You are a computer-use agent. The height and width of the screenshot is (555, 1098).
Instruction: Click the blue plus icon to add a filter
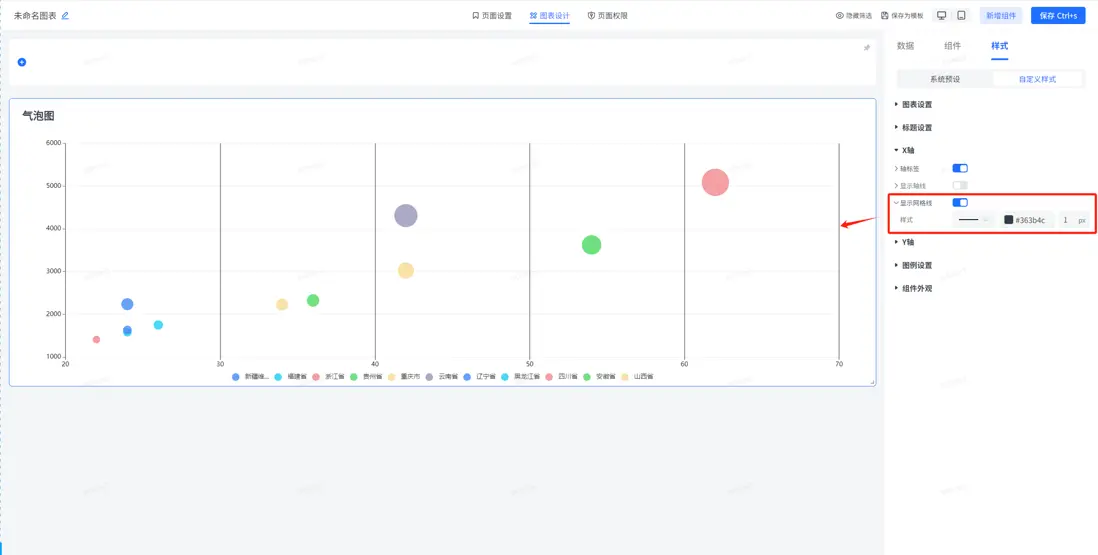pyautogui.click(x=22, y=62)
